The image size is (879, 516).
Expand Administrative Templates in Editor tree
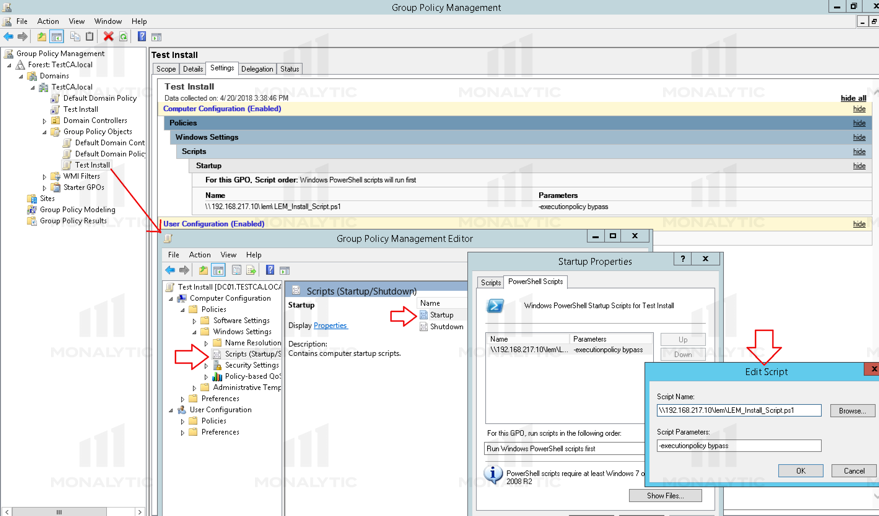(195, 388)
